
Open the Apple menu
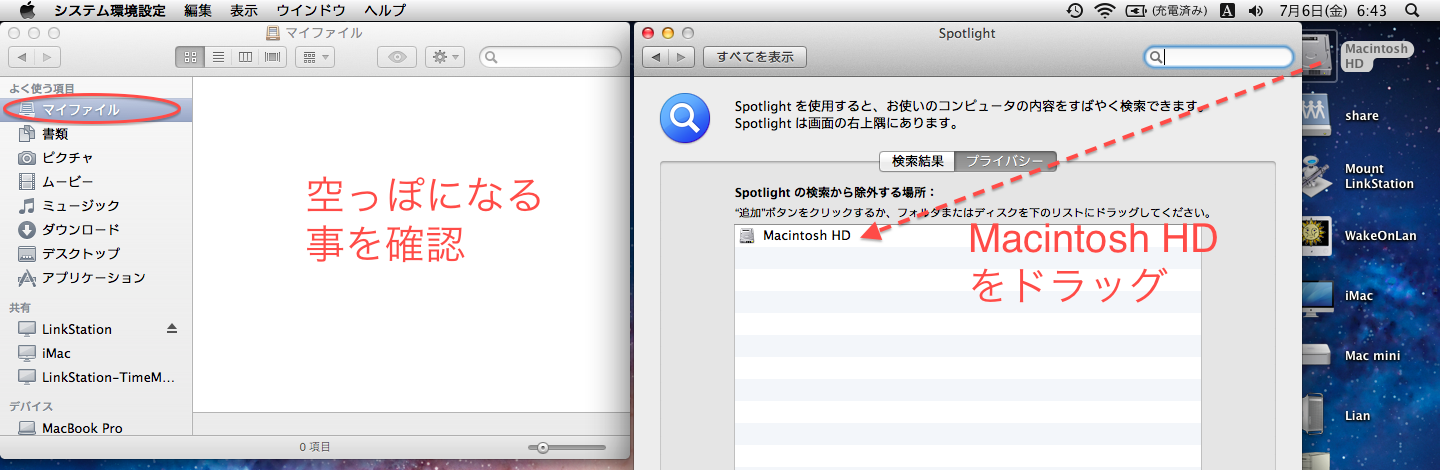pos(27,10)
